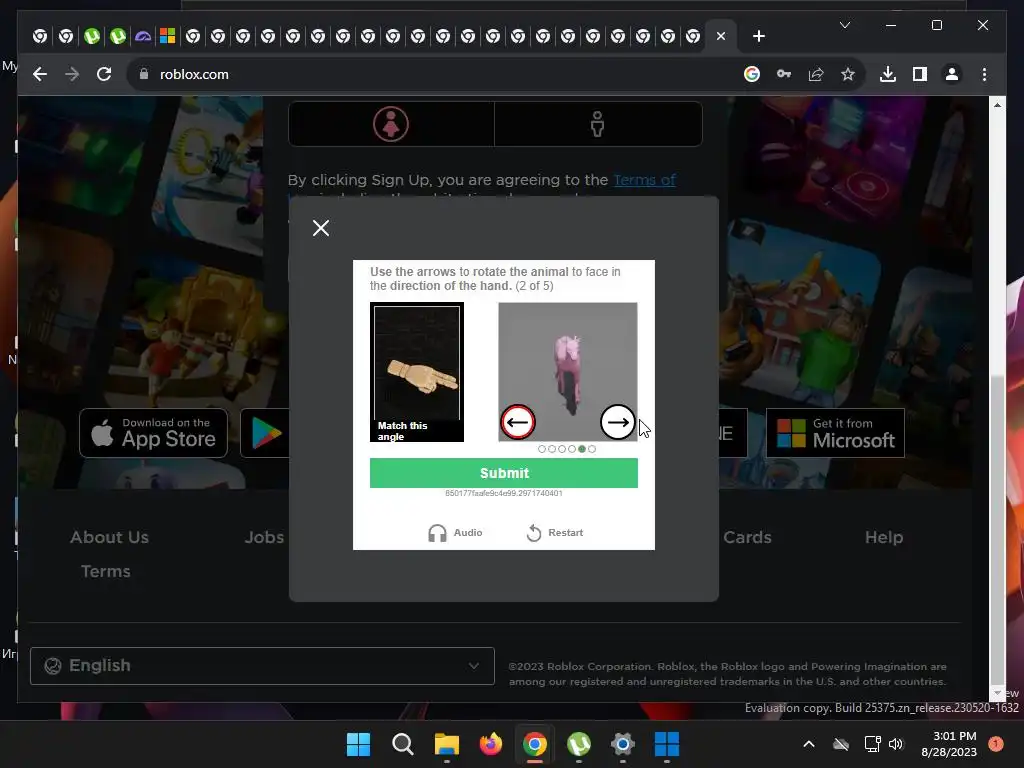Open the saved passwords key icon
The width and height of the screenshot is (1024, 768).
click(x=784, y=74)
